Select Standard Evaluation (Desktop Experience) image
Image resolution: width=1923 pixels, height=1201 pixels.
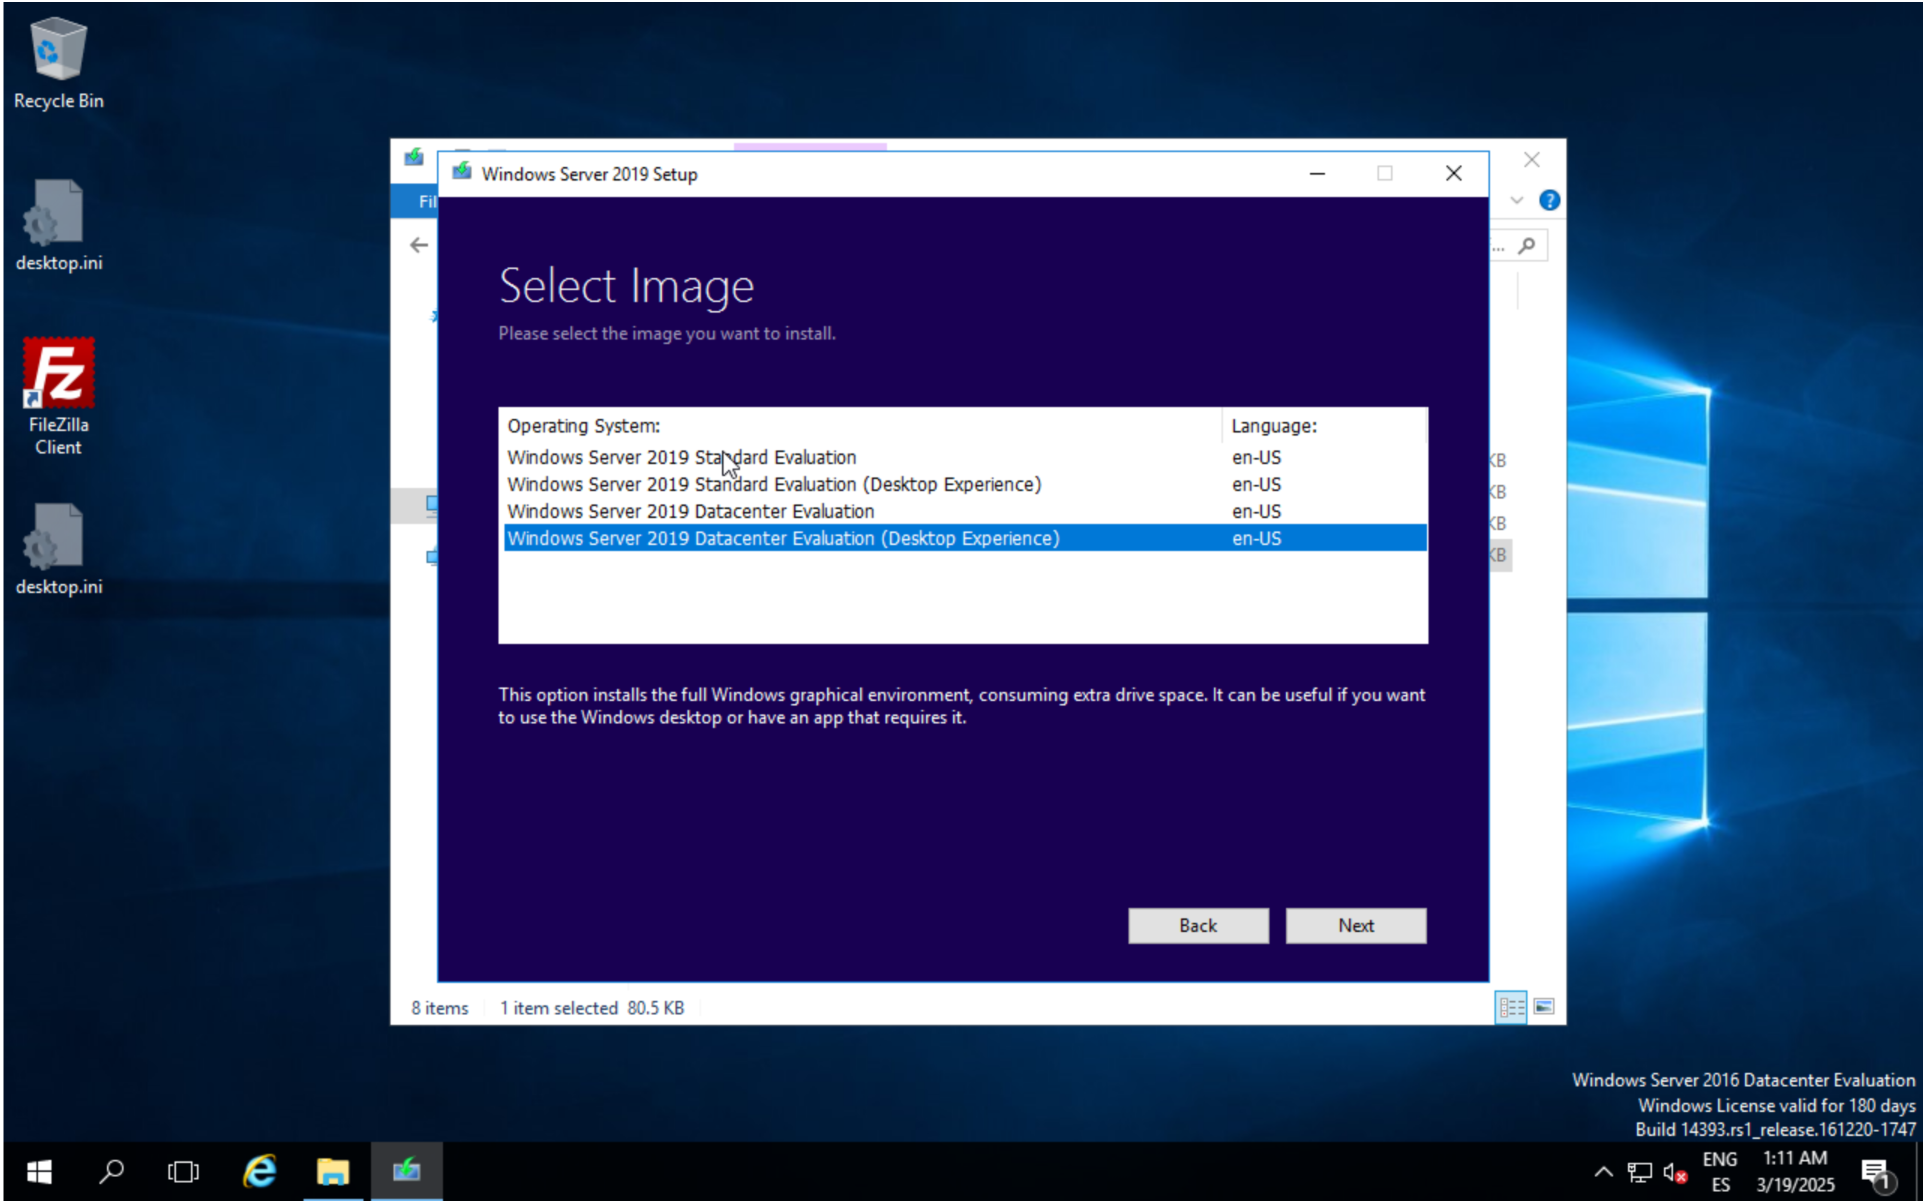(x=773, y=484)
